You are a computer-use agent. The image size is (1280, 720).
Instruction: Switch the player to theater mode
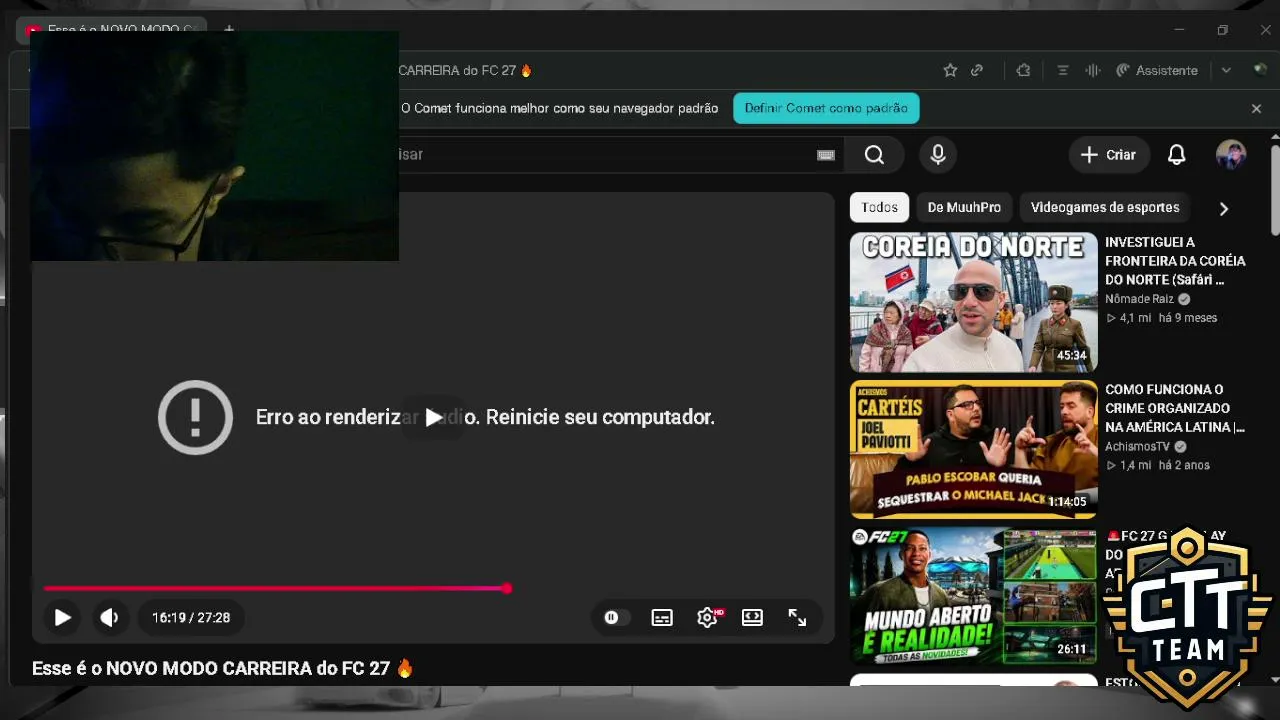(752, 618)
